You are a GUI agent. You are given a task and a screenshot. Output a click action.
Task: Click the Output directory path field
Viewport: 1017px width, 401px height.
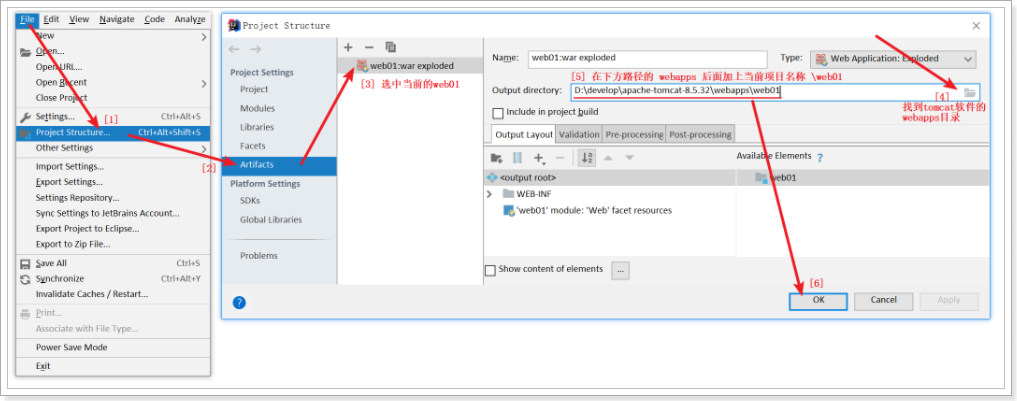765,91
